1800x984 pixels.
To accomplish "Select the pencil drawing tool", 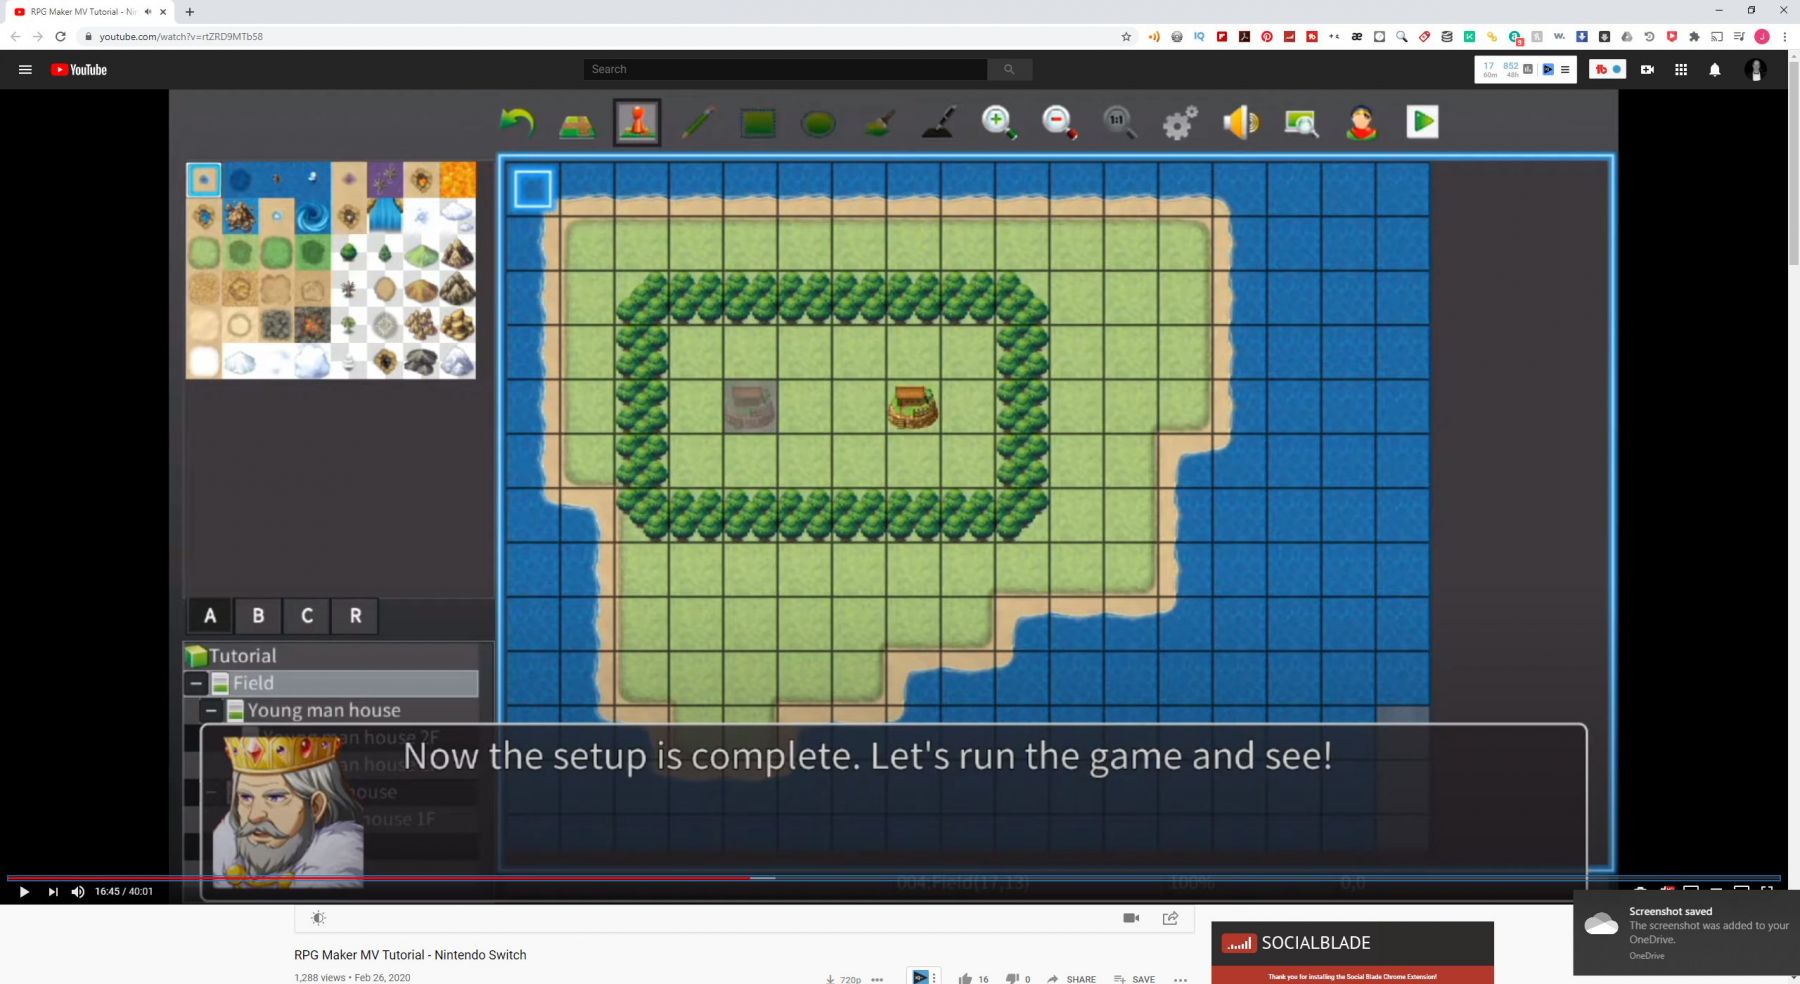I will 697,123.
